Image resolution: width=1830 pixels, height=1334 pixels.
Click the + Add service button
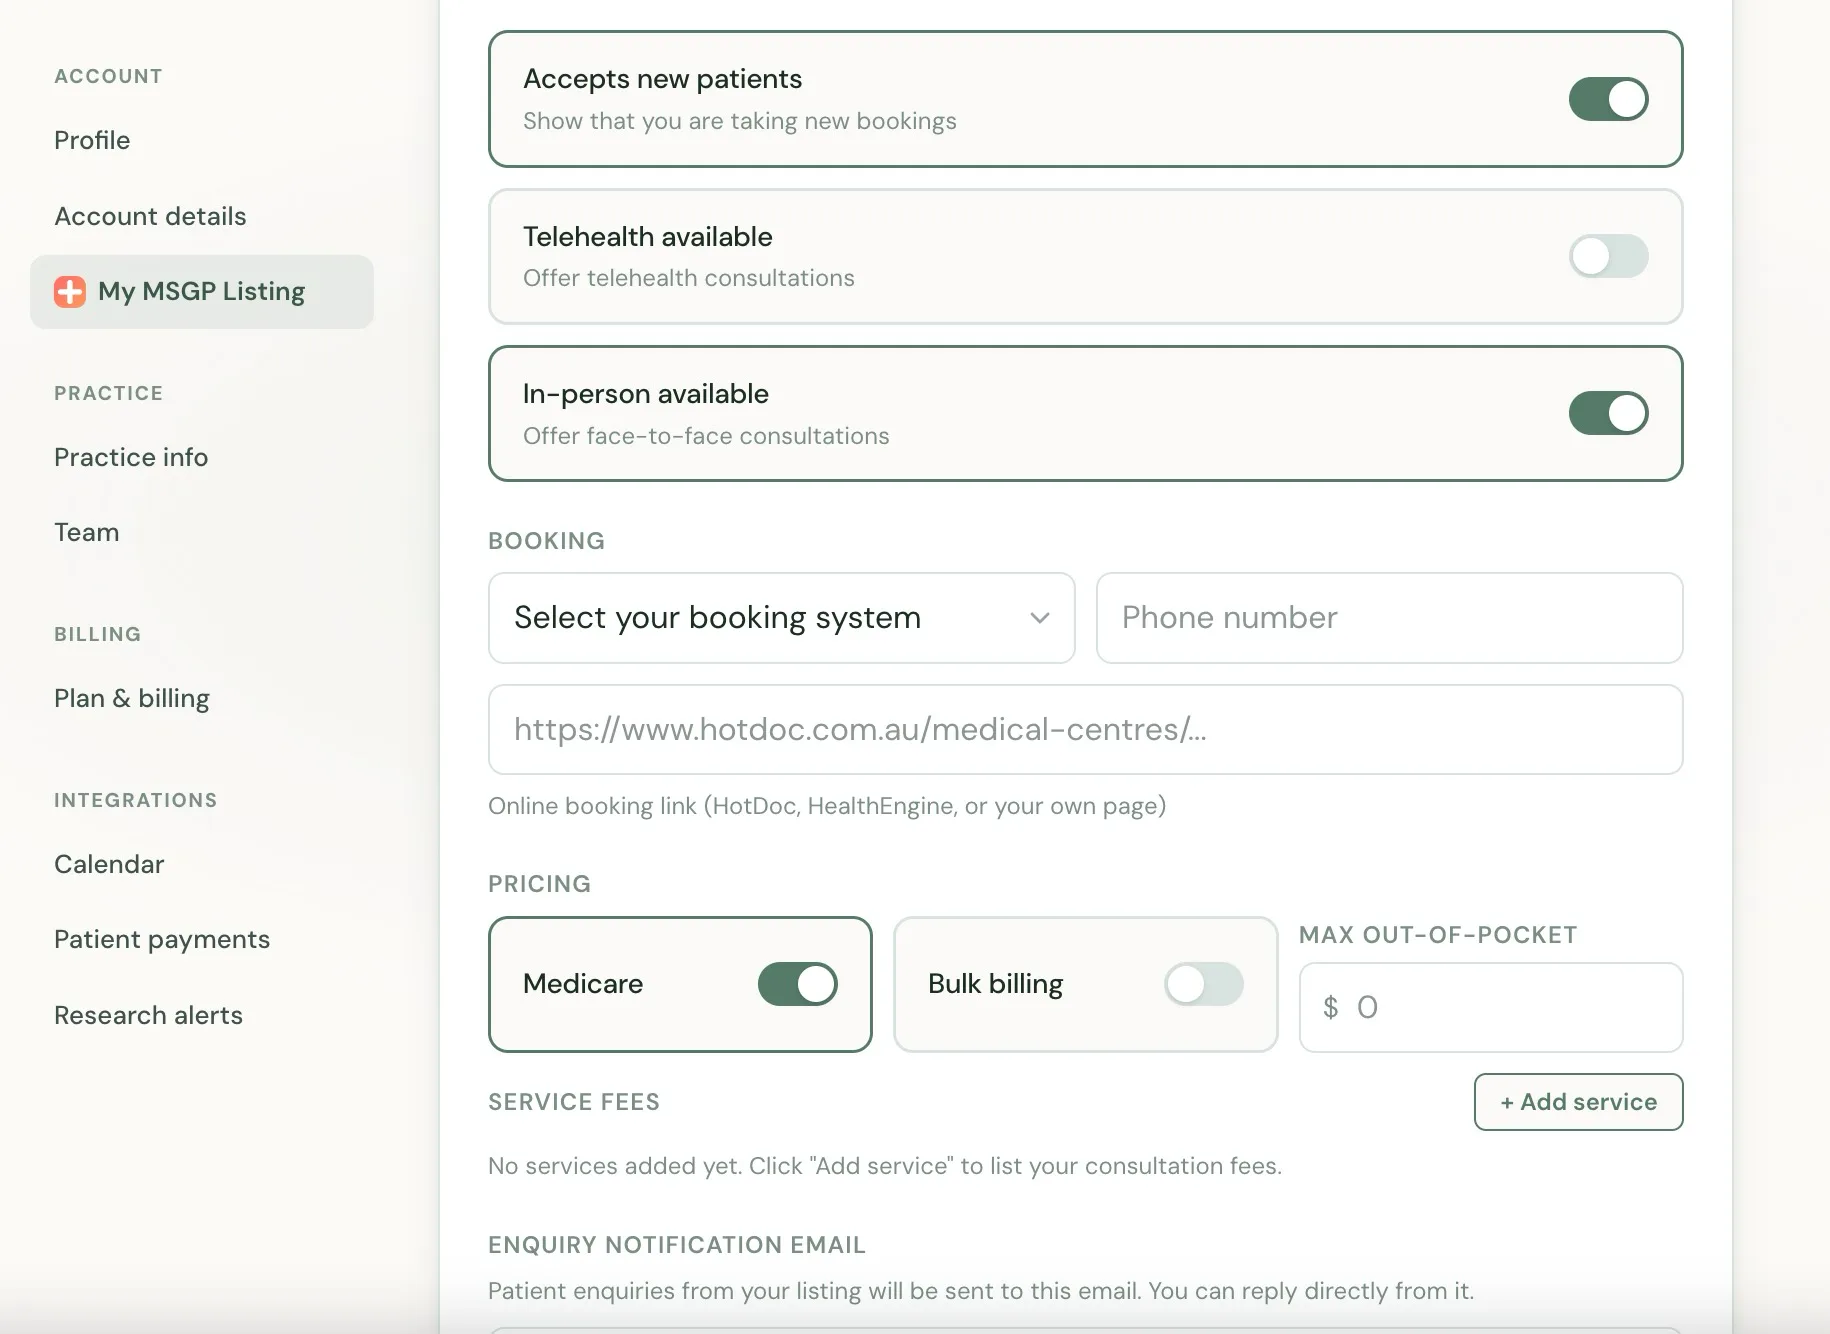(1578, 1102)
